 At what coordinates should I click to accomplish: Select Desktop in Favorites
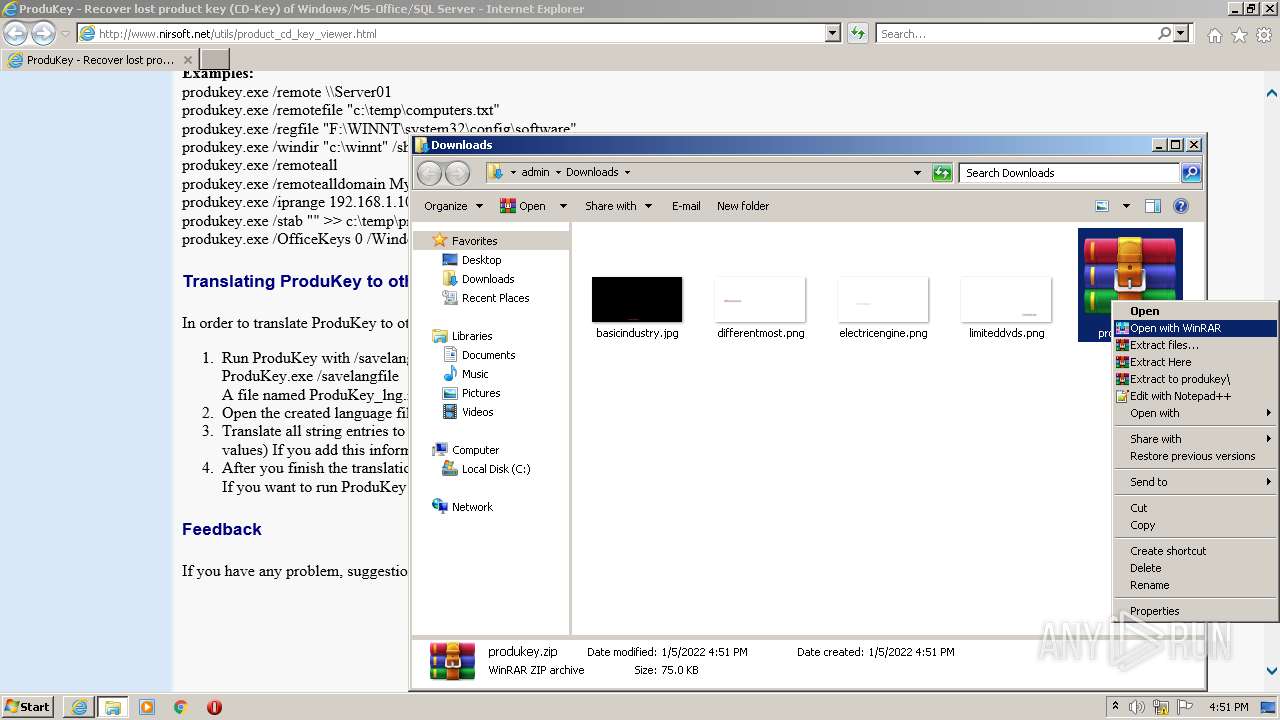481,260
